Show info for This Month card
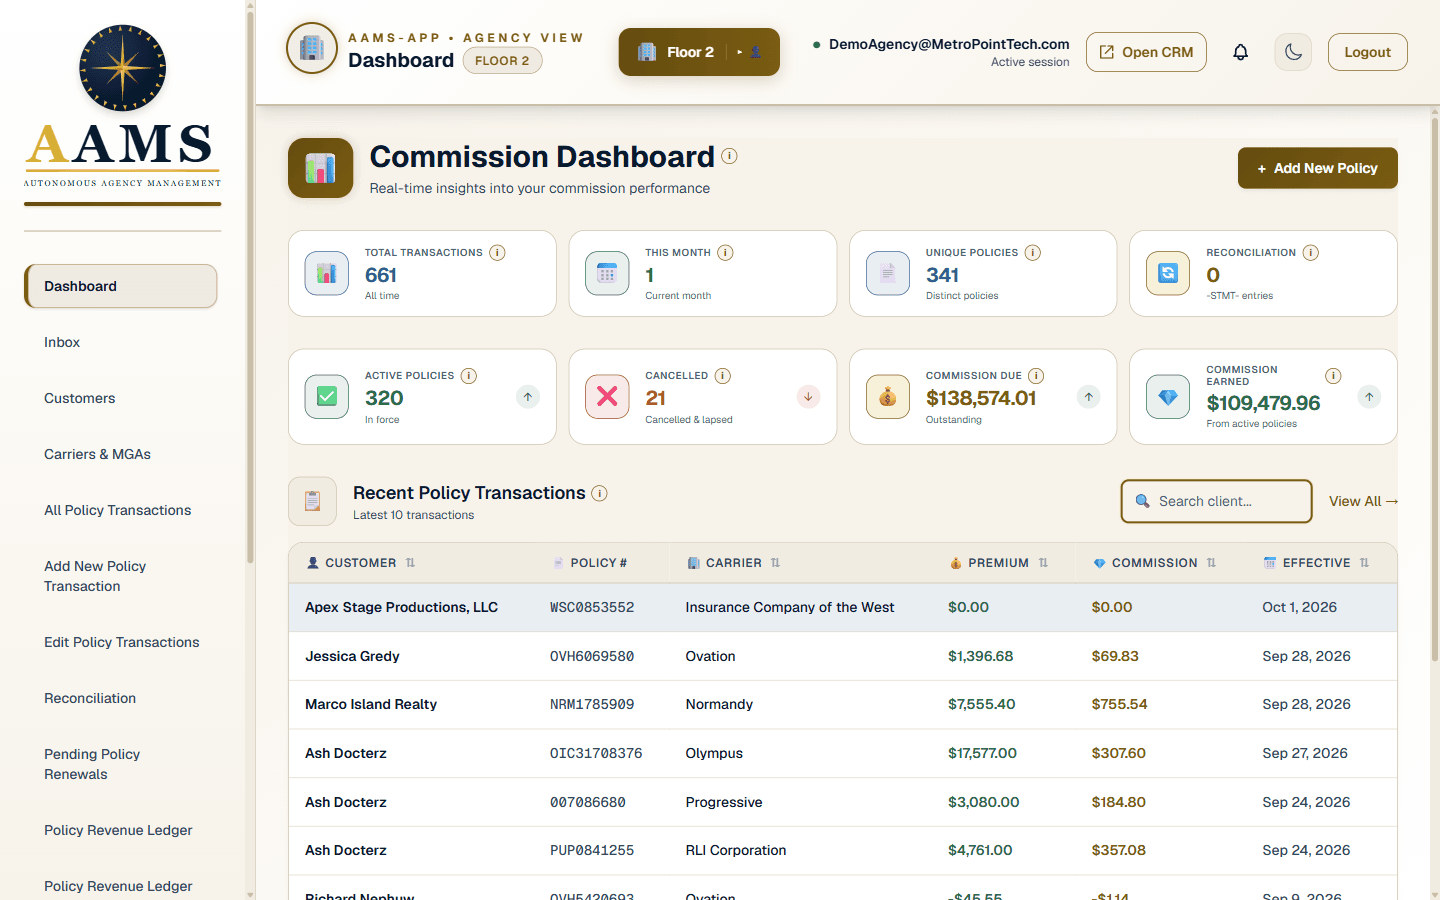Image resolution: width=1440 pixels, height=900 pixels. coord(725,253)
